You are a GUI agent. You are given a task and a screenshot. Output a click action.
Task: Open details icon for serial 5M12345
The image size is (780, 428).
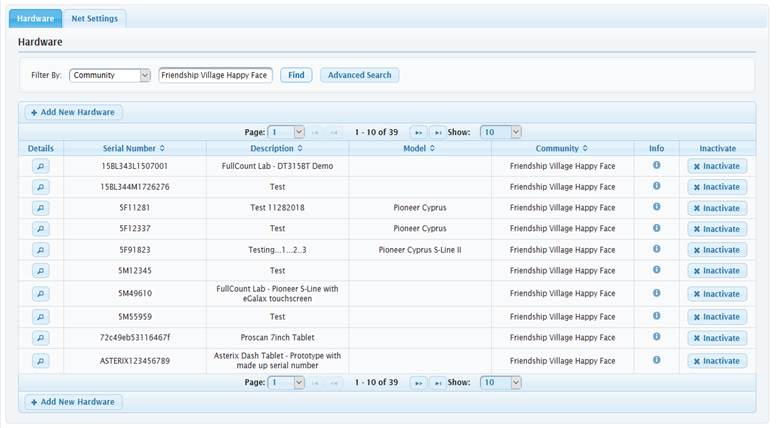pos(41,271)
